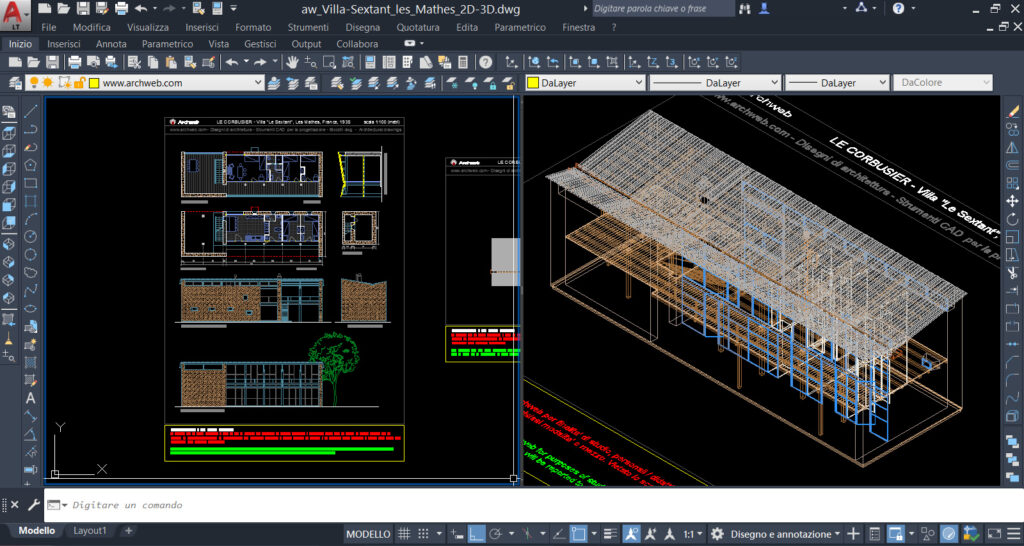Open the Modifica menu
1024x546 pixels.
tap(91, 27)
